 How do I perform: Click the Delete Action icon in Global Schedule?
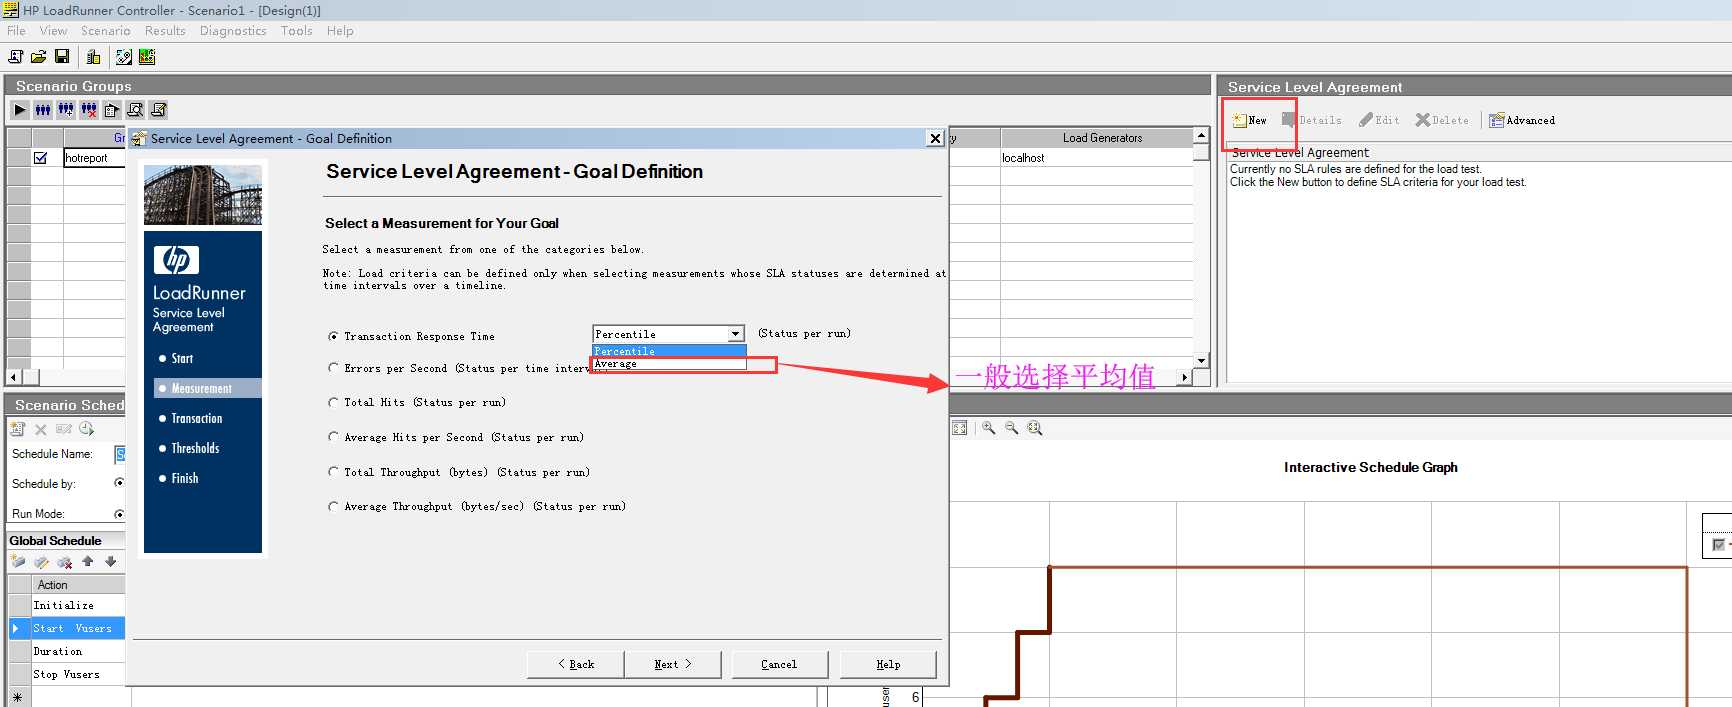coord(65,562)
